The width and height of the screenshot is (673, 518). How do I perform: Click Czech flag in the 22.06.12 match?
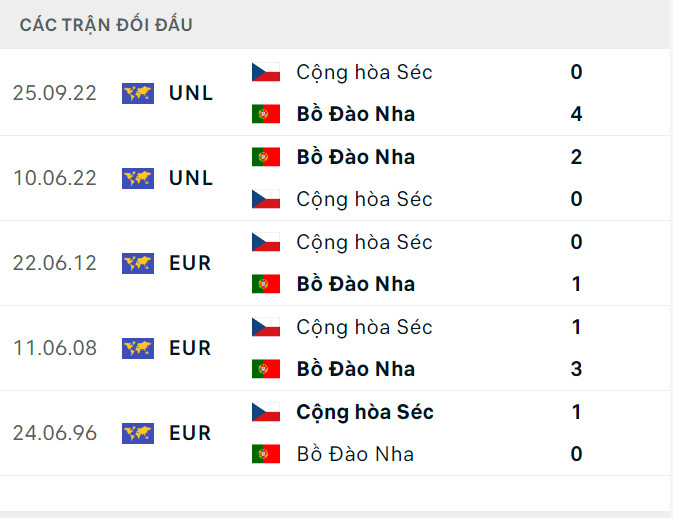(x=265, y=242)
